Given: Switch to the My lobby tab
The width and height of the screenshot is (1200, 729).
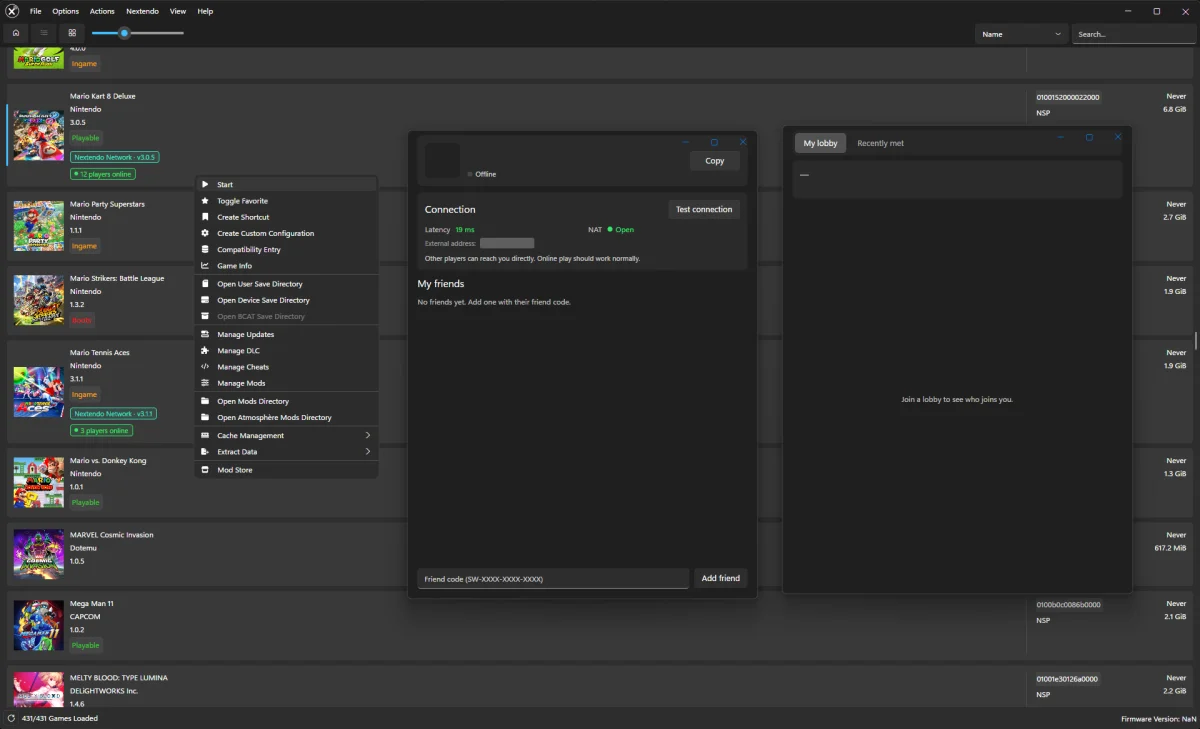Looking at the screenshot, I should (821, 143).
